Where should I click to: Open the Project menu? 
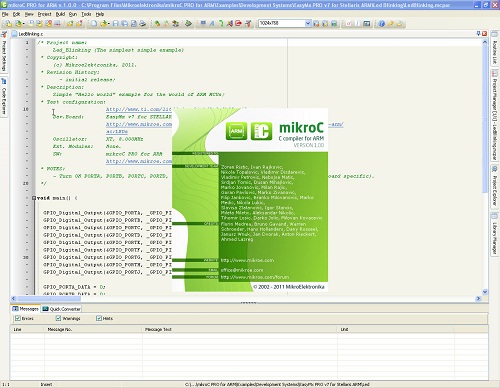click(x=44, y=14)
